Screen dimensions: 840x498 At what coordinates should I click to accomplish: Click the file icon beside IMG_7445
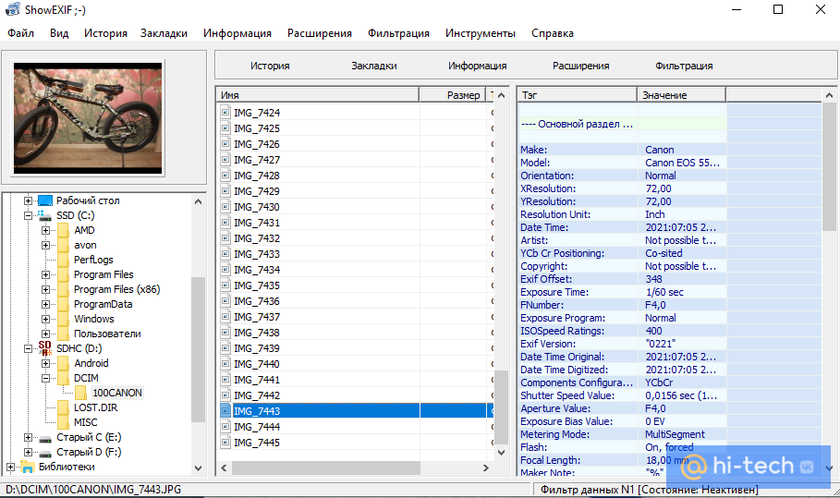coord(225,442)
